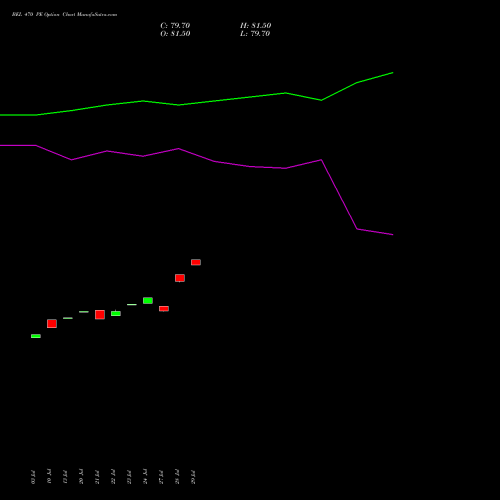Click the 22 Jul axis date label
This screenshot has height=500, width=500.
tap(113, 477)
